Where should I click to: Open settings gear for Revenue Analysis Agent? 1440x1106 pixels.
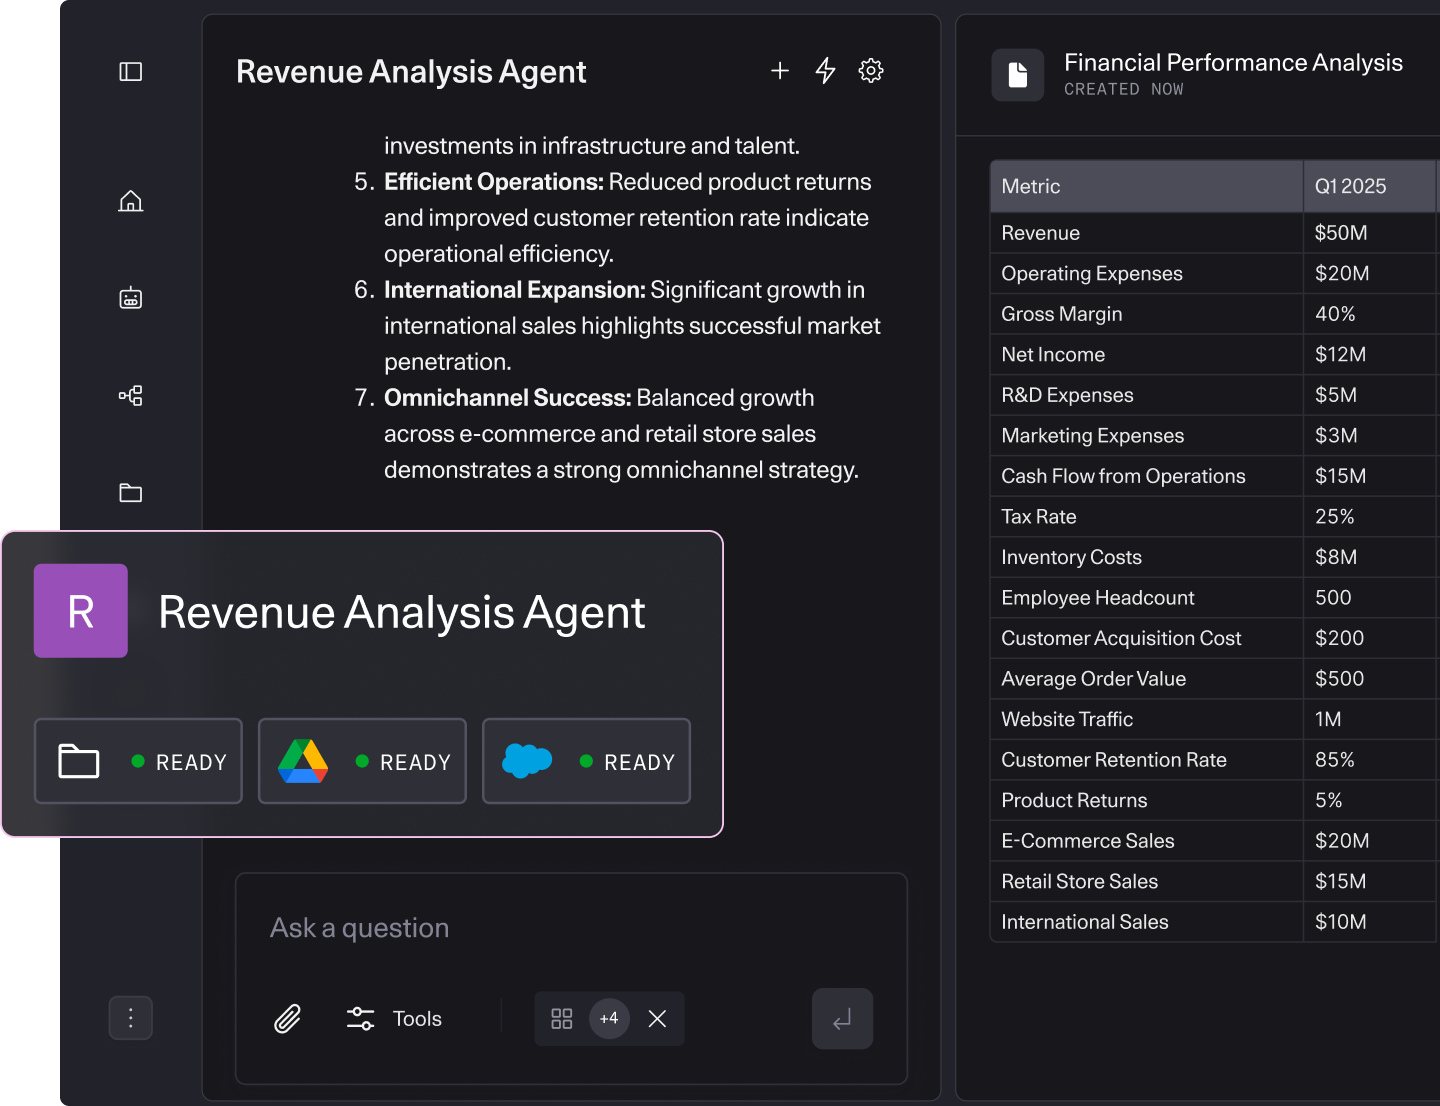pyautogui.click(x=871, y=71)
